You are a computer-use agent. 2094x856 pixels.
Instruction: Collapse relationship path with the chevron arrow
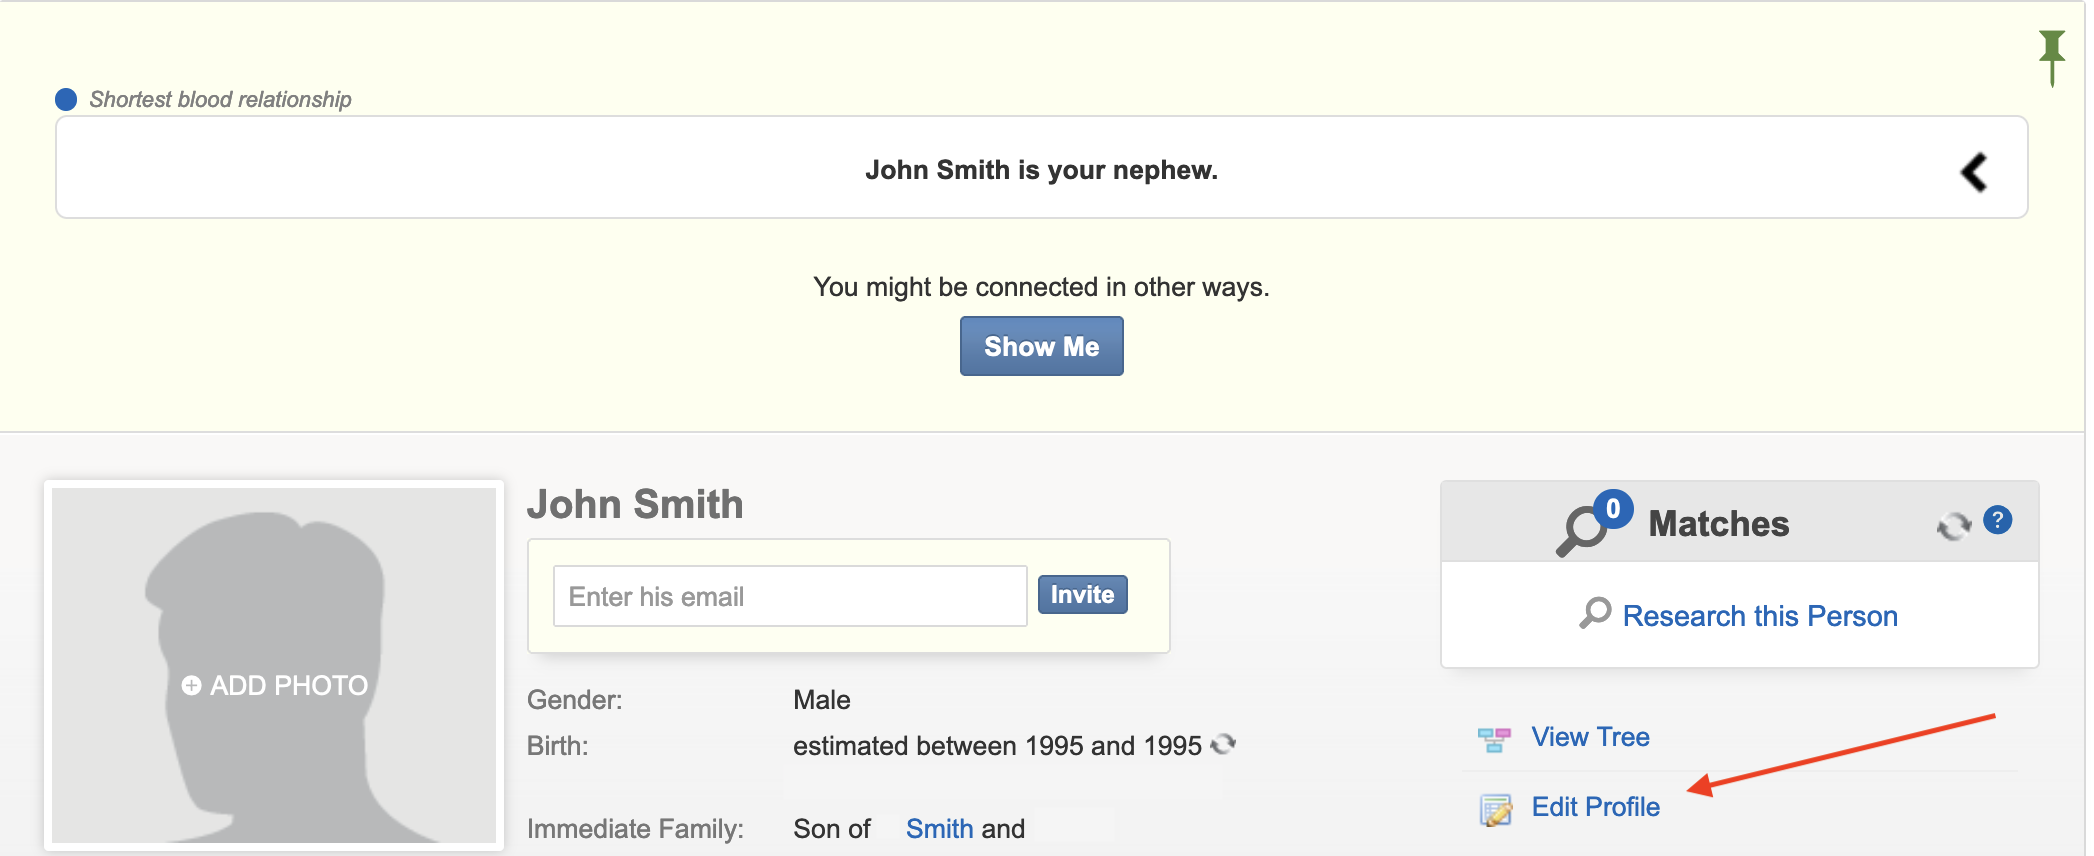(x=1973, y=172)
